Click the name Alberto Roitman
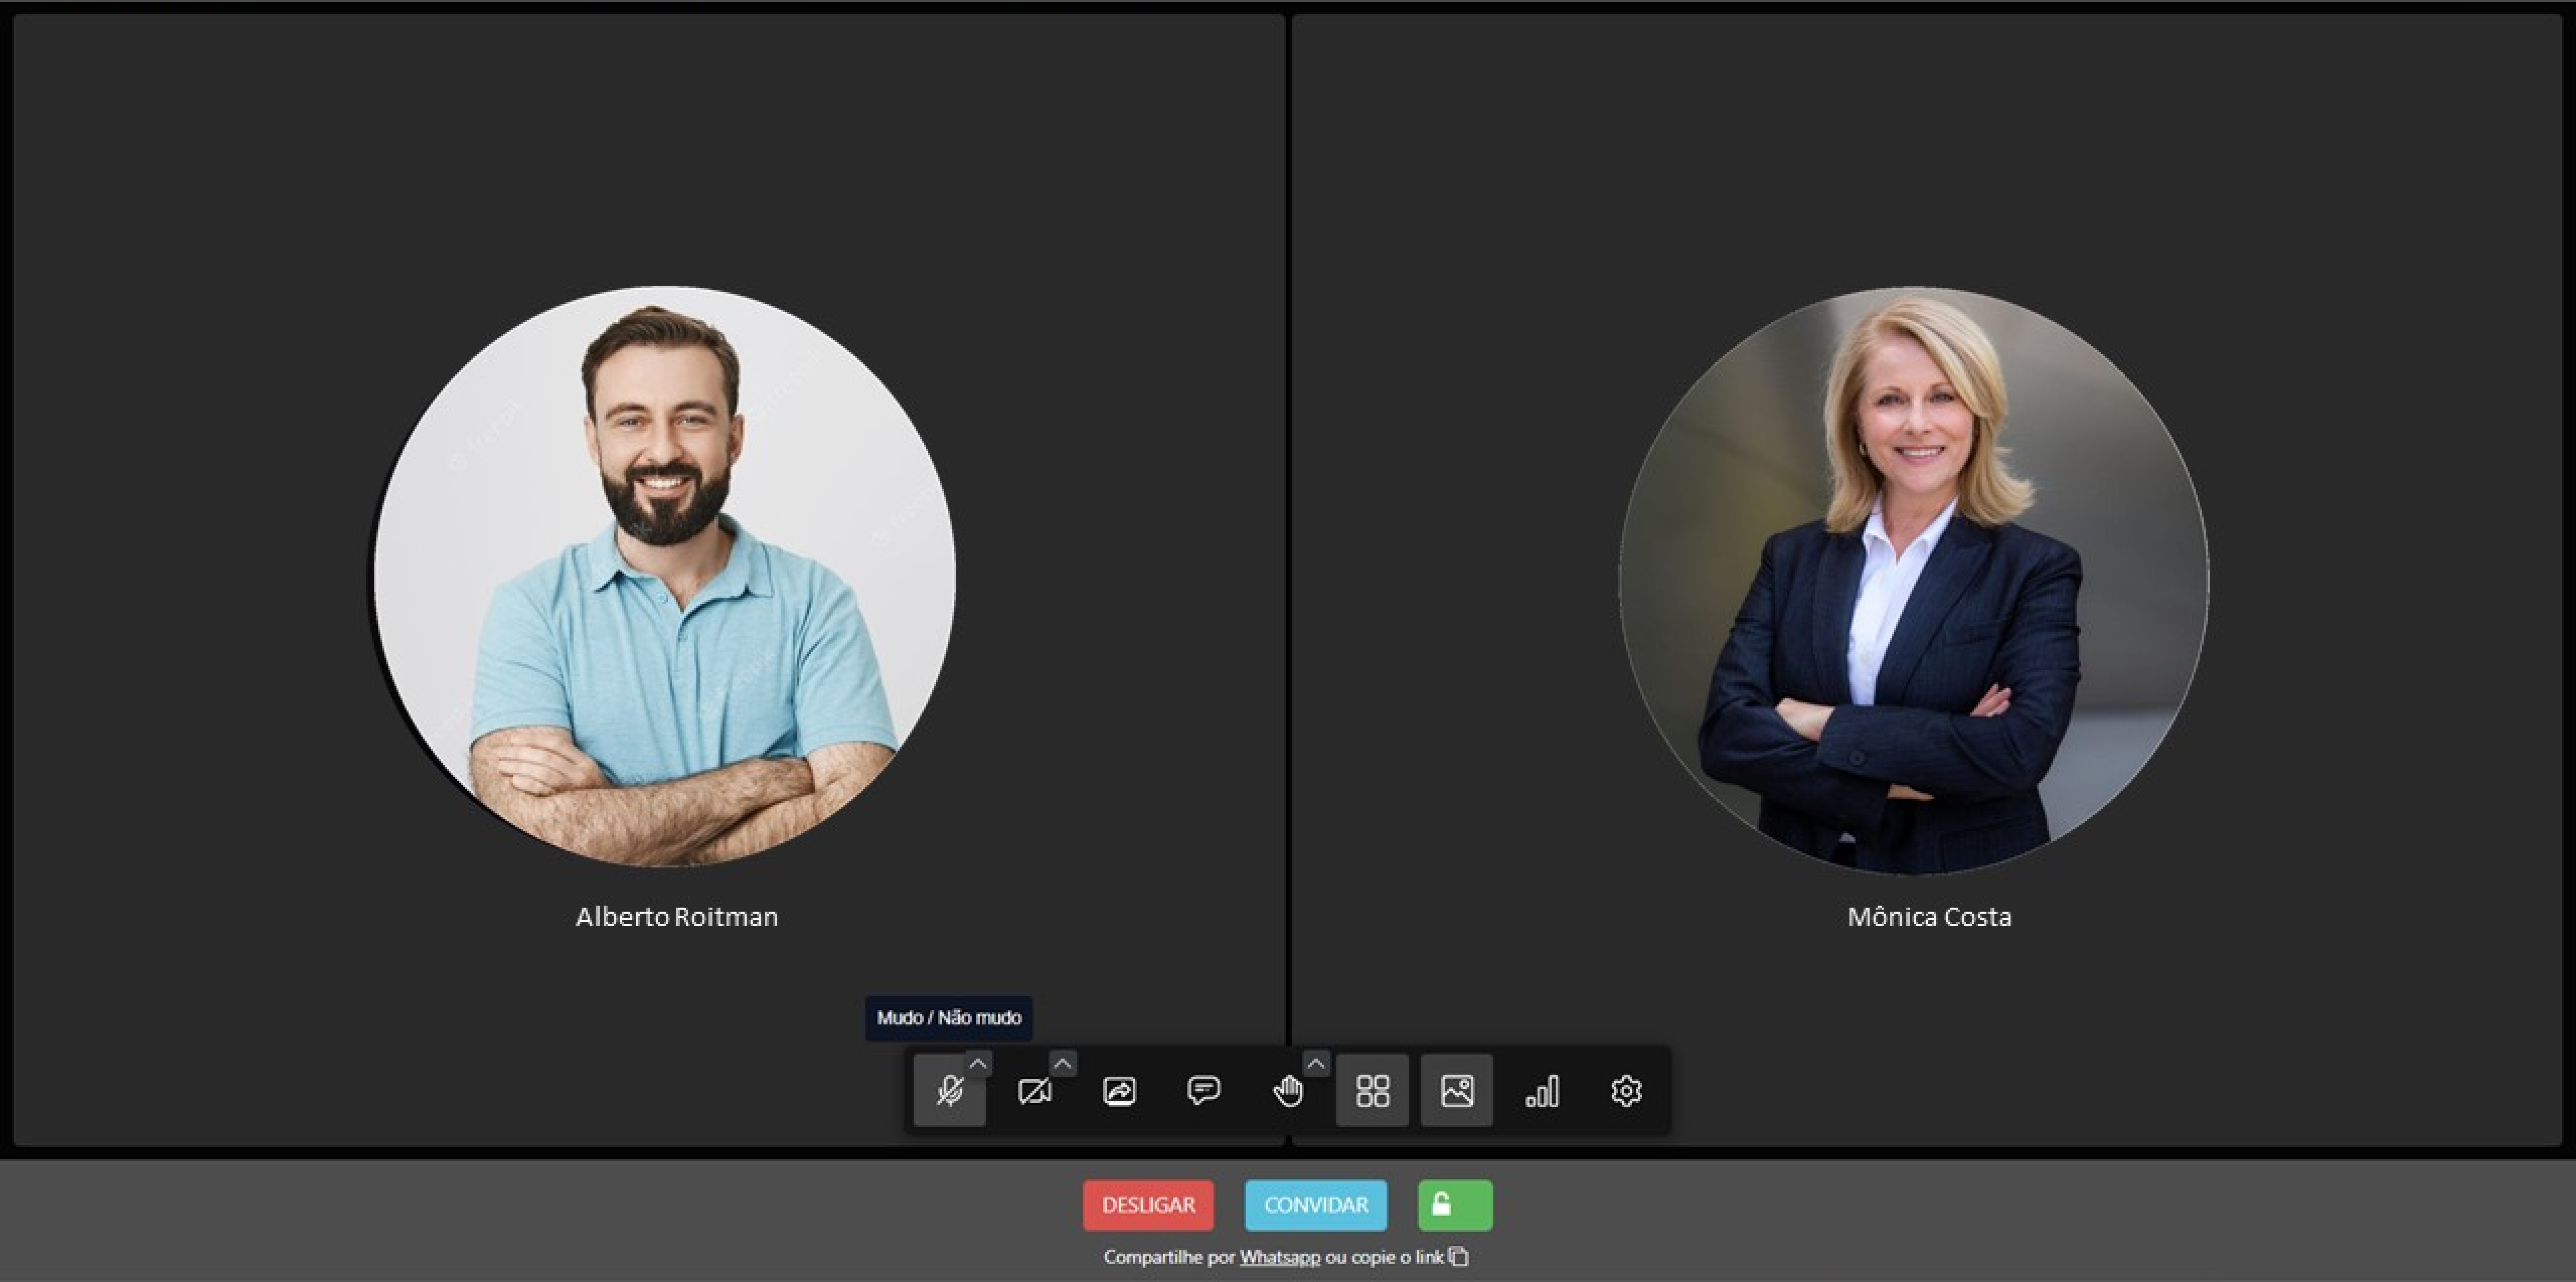Viewport: 2576px width, 1282px height. click(677, 916)
